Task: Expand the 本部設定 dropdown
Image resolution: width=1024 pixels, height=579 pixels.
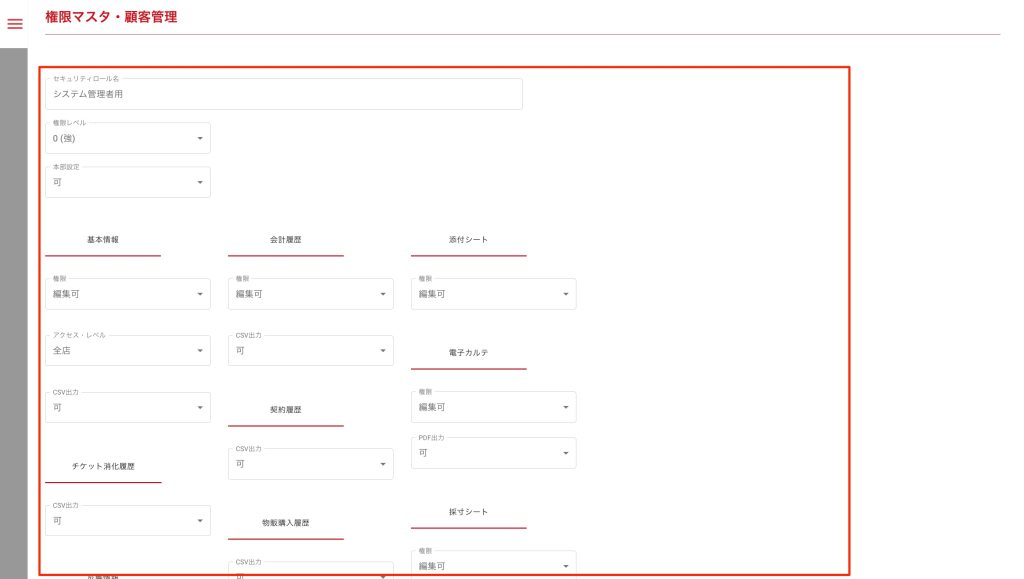Action: click(x=127, y=182)
